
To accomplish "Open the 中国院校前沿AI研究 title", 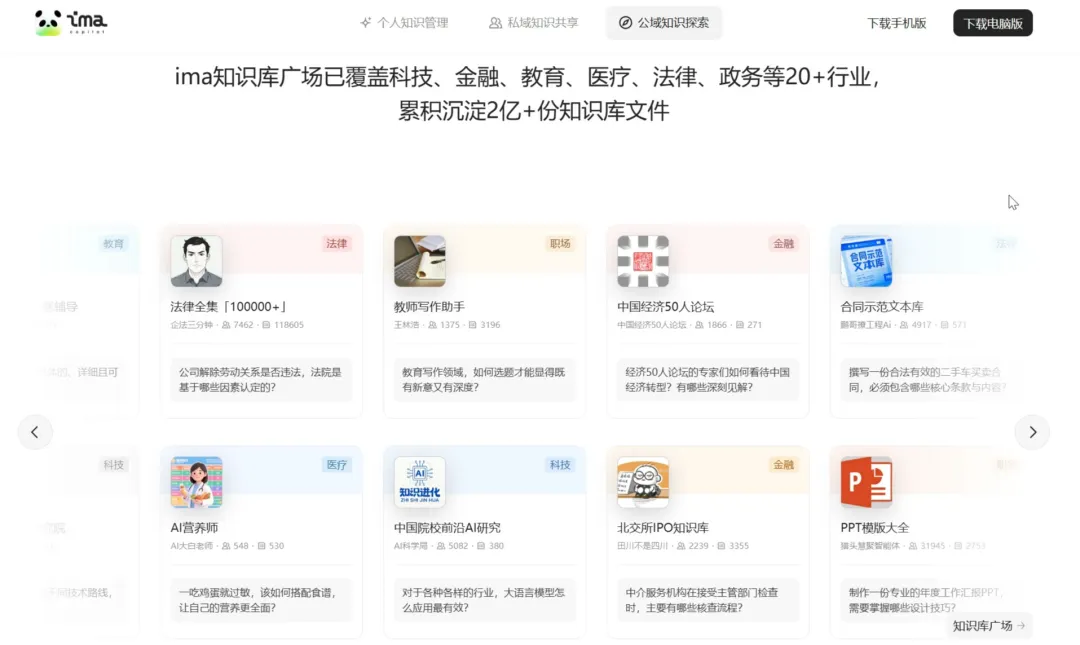I will [447, 528].
